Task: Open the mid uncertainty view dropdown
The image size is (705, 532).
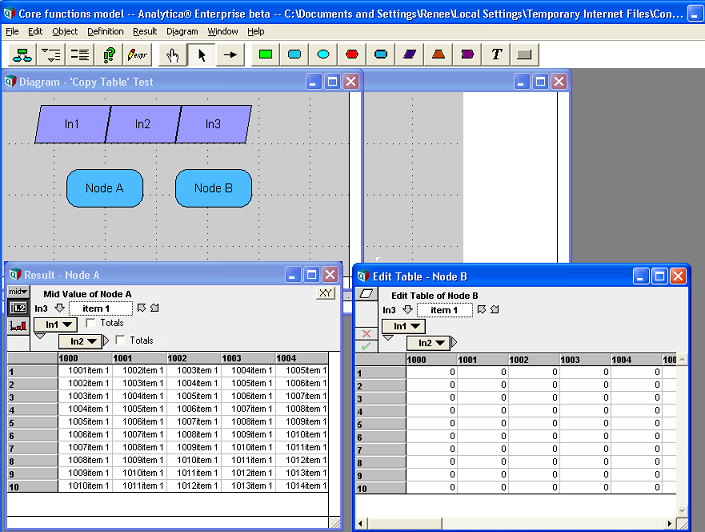Action: pyautogui.click(x=18, y=291)
